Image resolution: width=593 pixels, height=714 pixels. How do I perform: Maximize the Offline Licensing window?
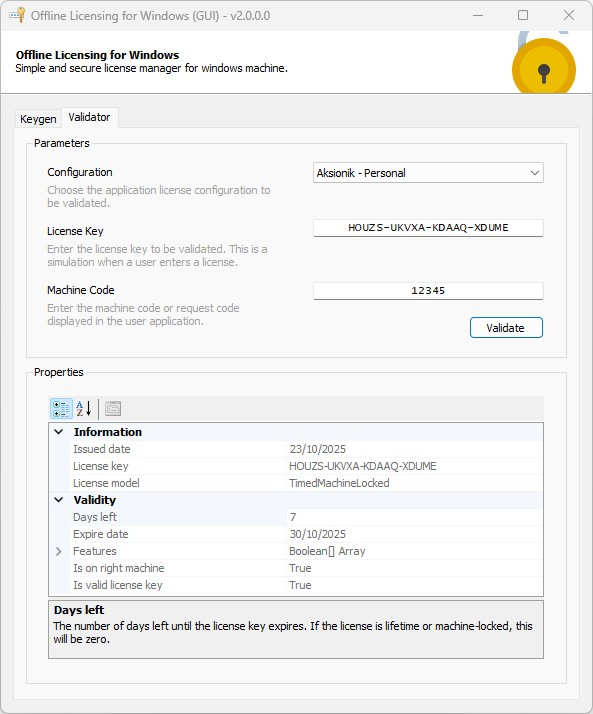pos(523,15)
